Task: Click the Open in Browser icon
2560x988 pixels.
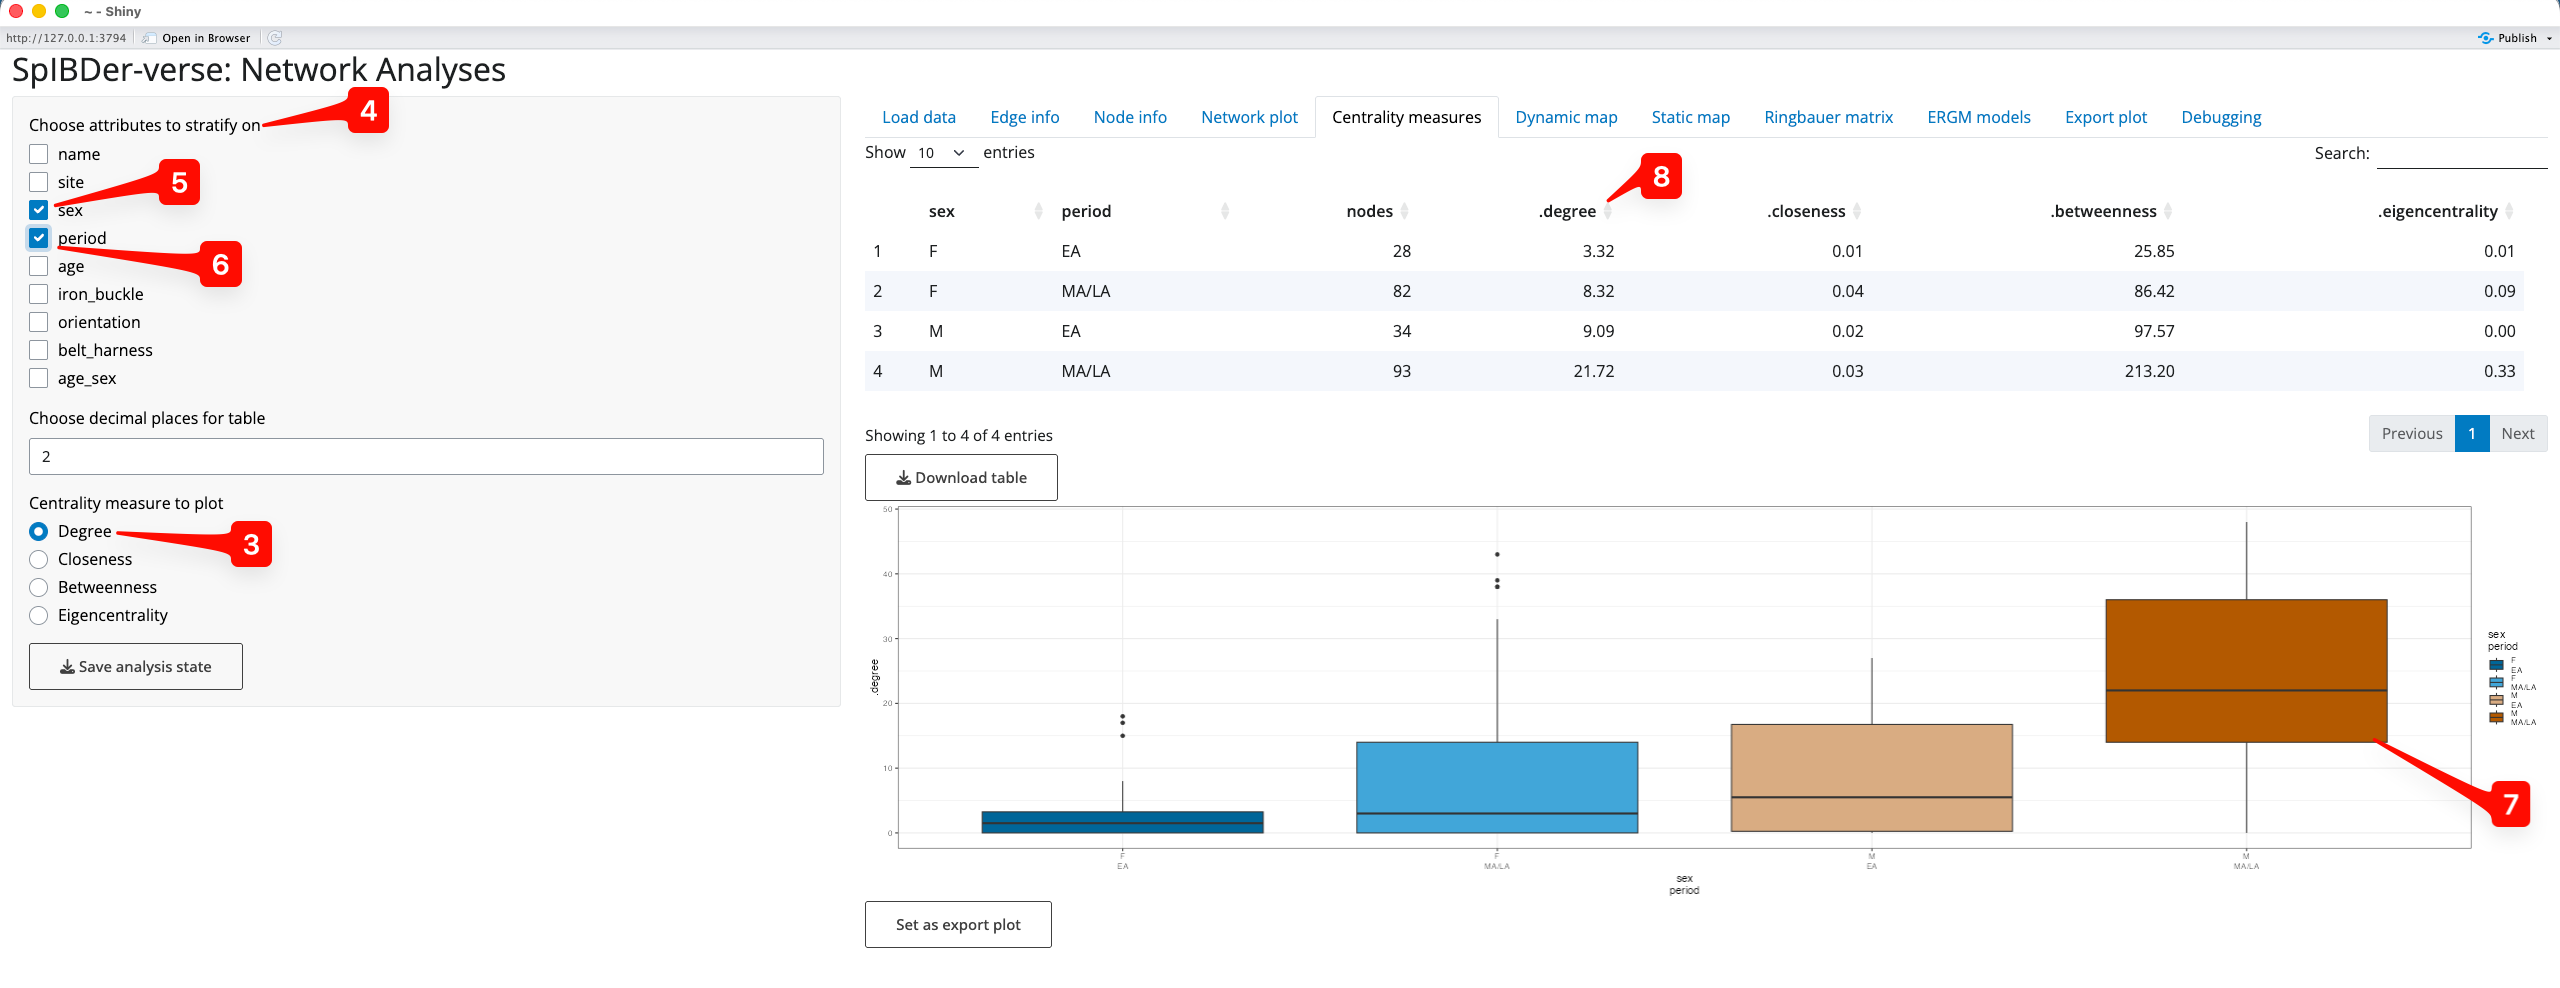Action: click(149, 38)
